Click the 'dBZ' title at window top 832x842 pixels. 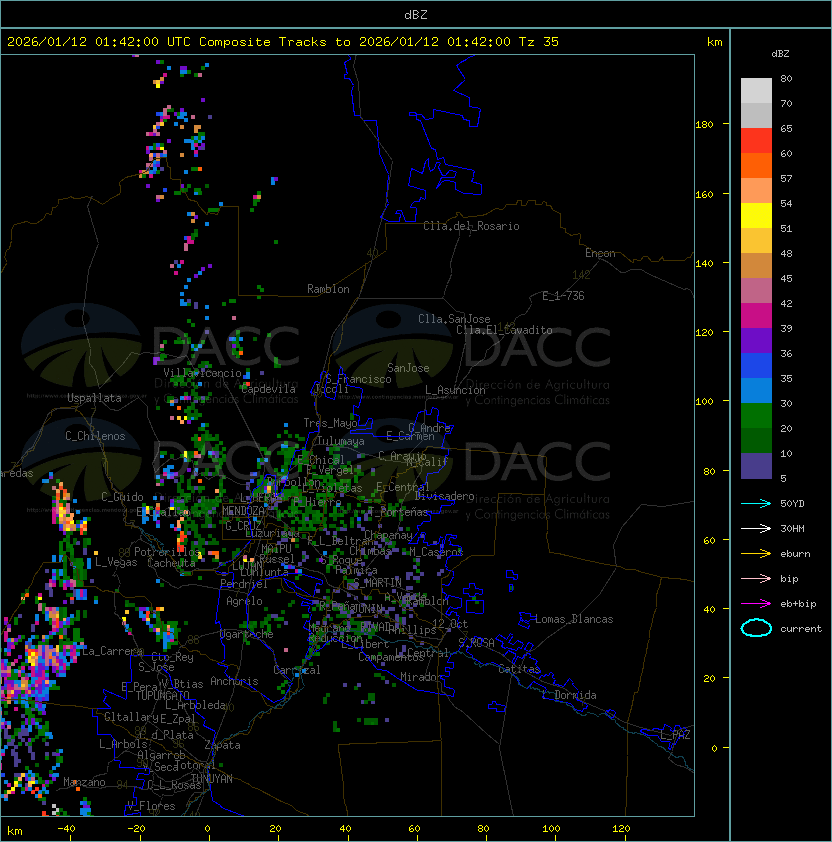tap(416, 15)
